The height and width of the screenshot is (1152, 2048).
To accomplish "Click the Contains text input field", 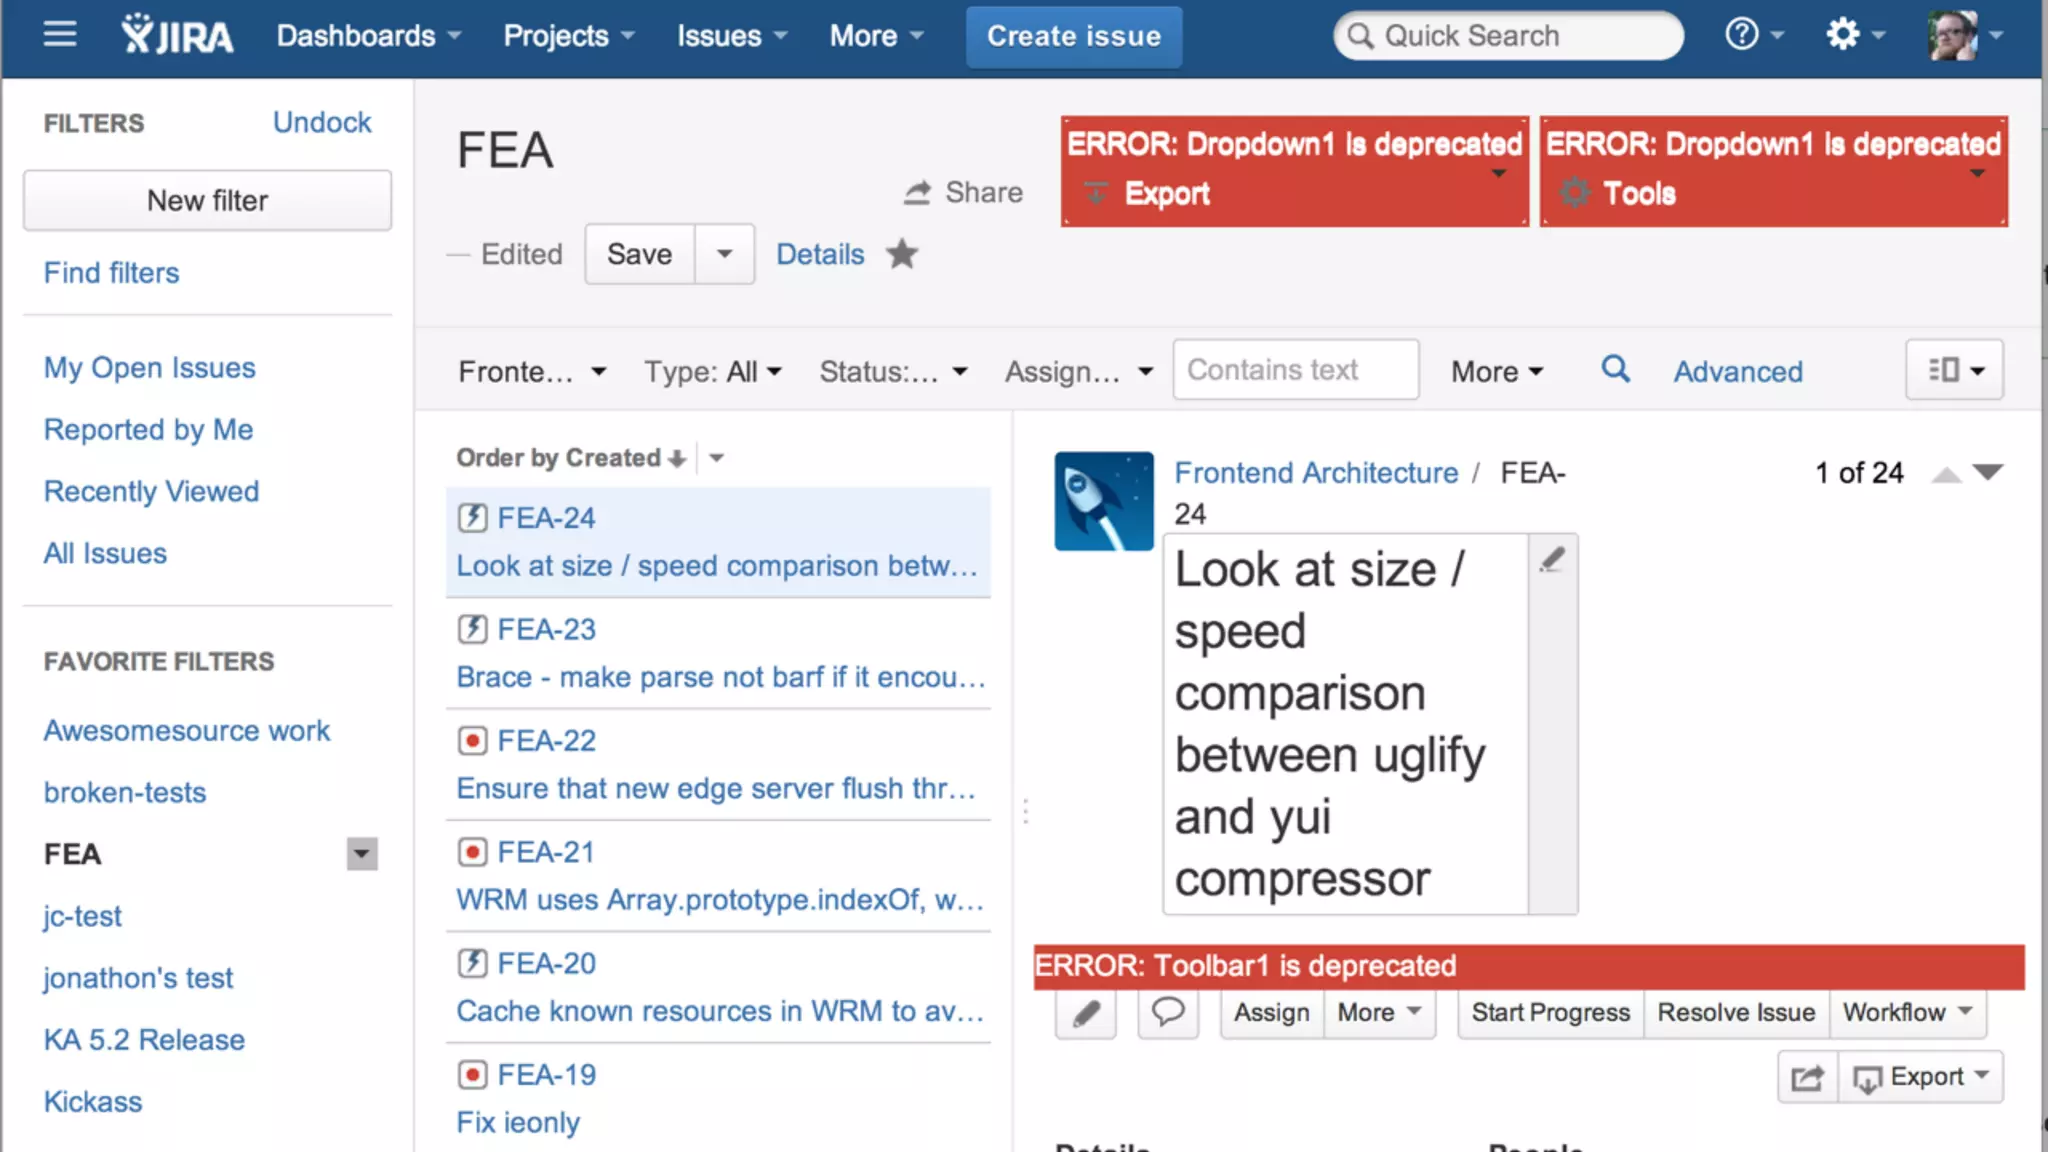I will pos(1294,370).
